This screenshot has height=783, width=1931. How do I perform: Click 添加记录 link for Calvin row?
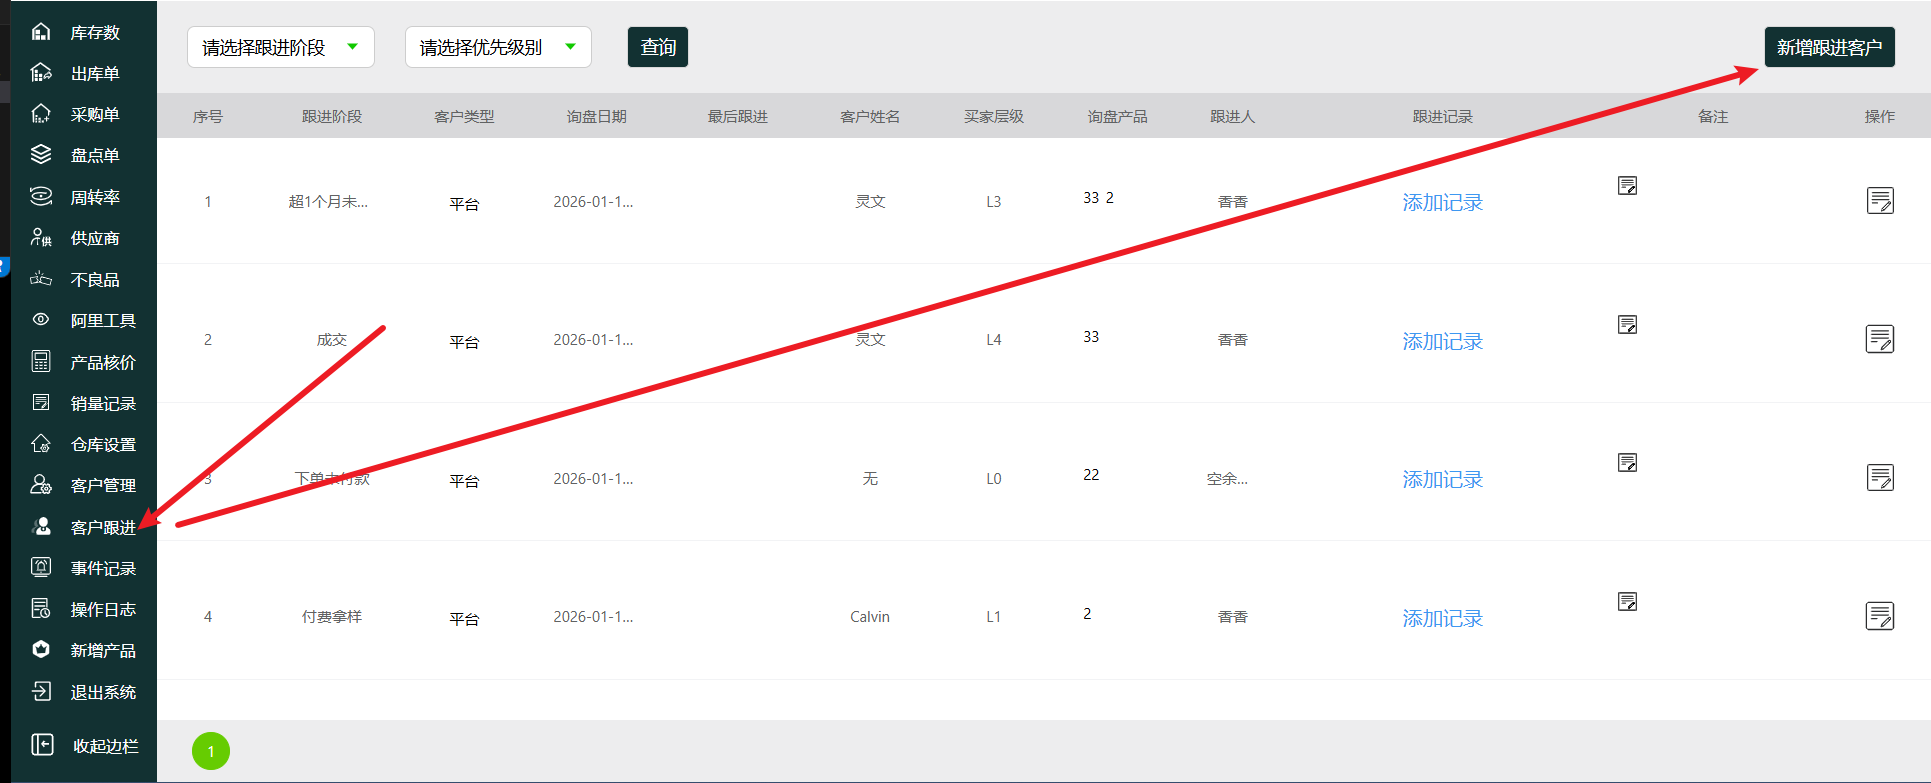(1441, 619)
